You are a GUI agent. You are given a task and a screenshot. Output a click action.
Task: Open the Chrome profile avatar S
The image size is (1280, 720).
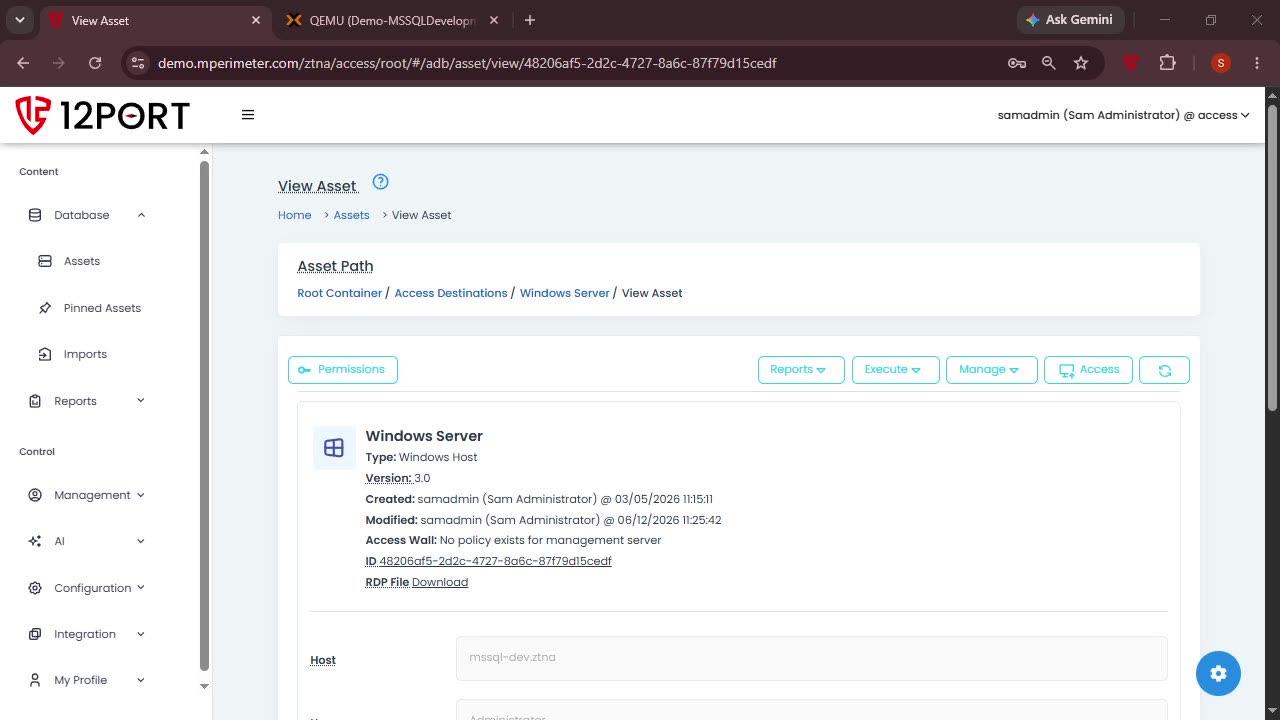click(x=1220, y=63)
